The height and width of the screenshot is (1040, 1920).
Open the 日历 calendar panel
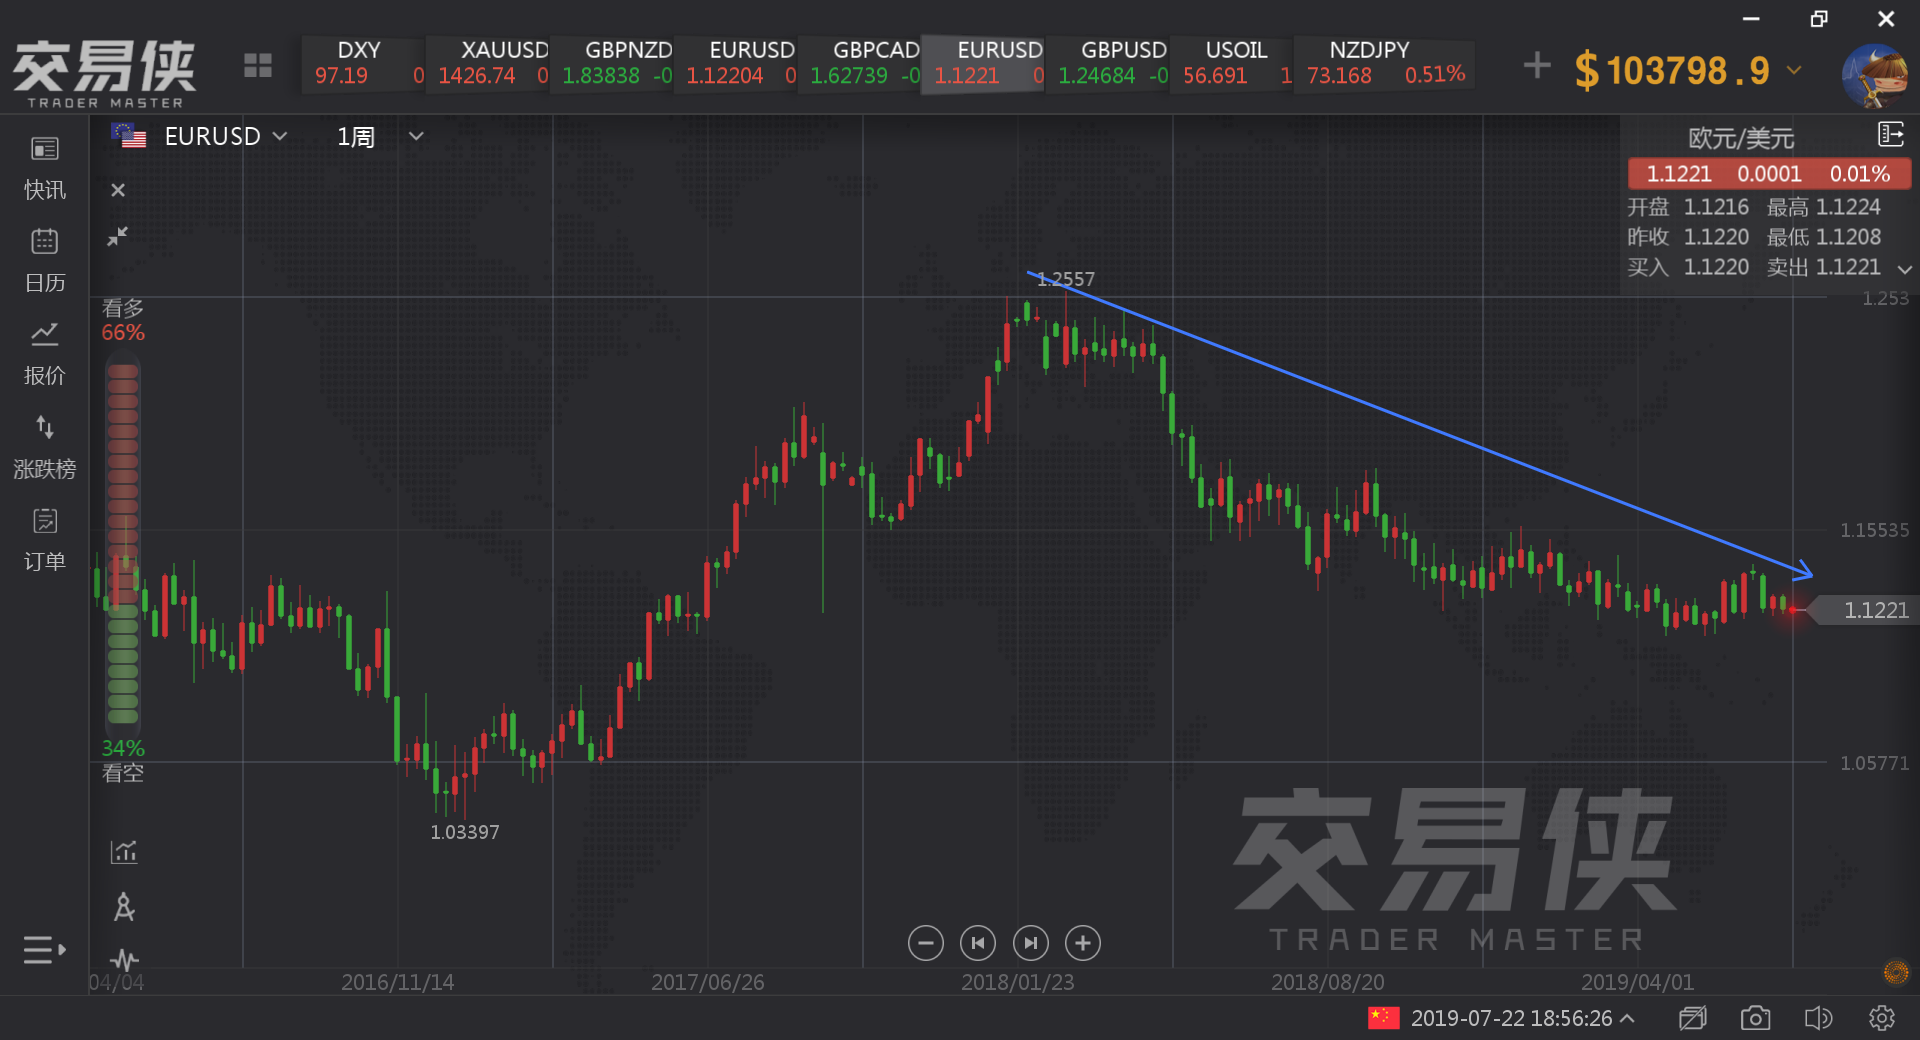tap(44, 259)
